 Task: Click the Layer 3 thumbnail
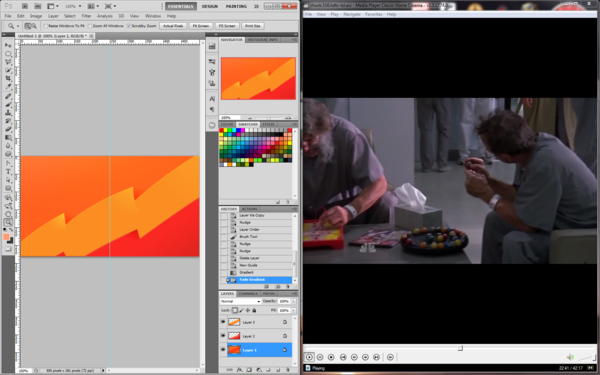click(234, 322)
